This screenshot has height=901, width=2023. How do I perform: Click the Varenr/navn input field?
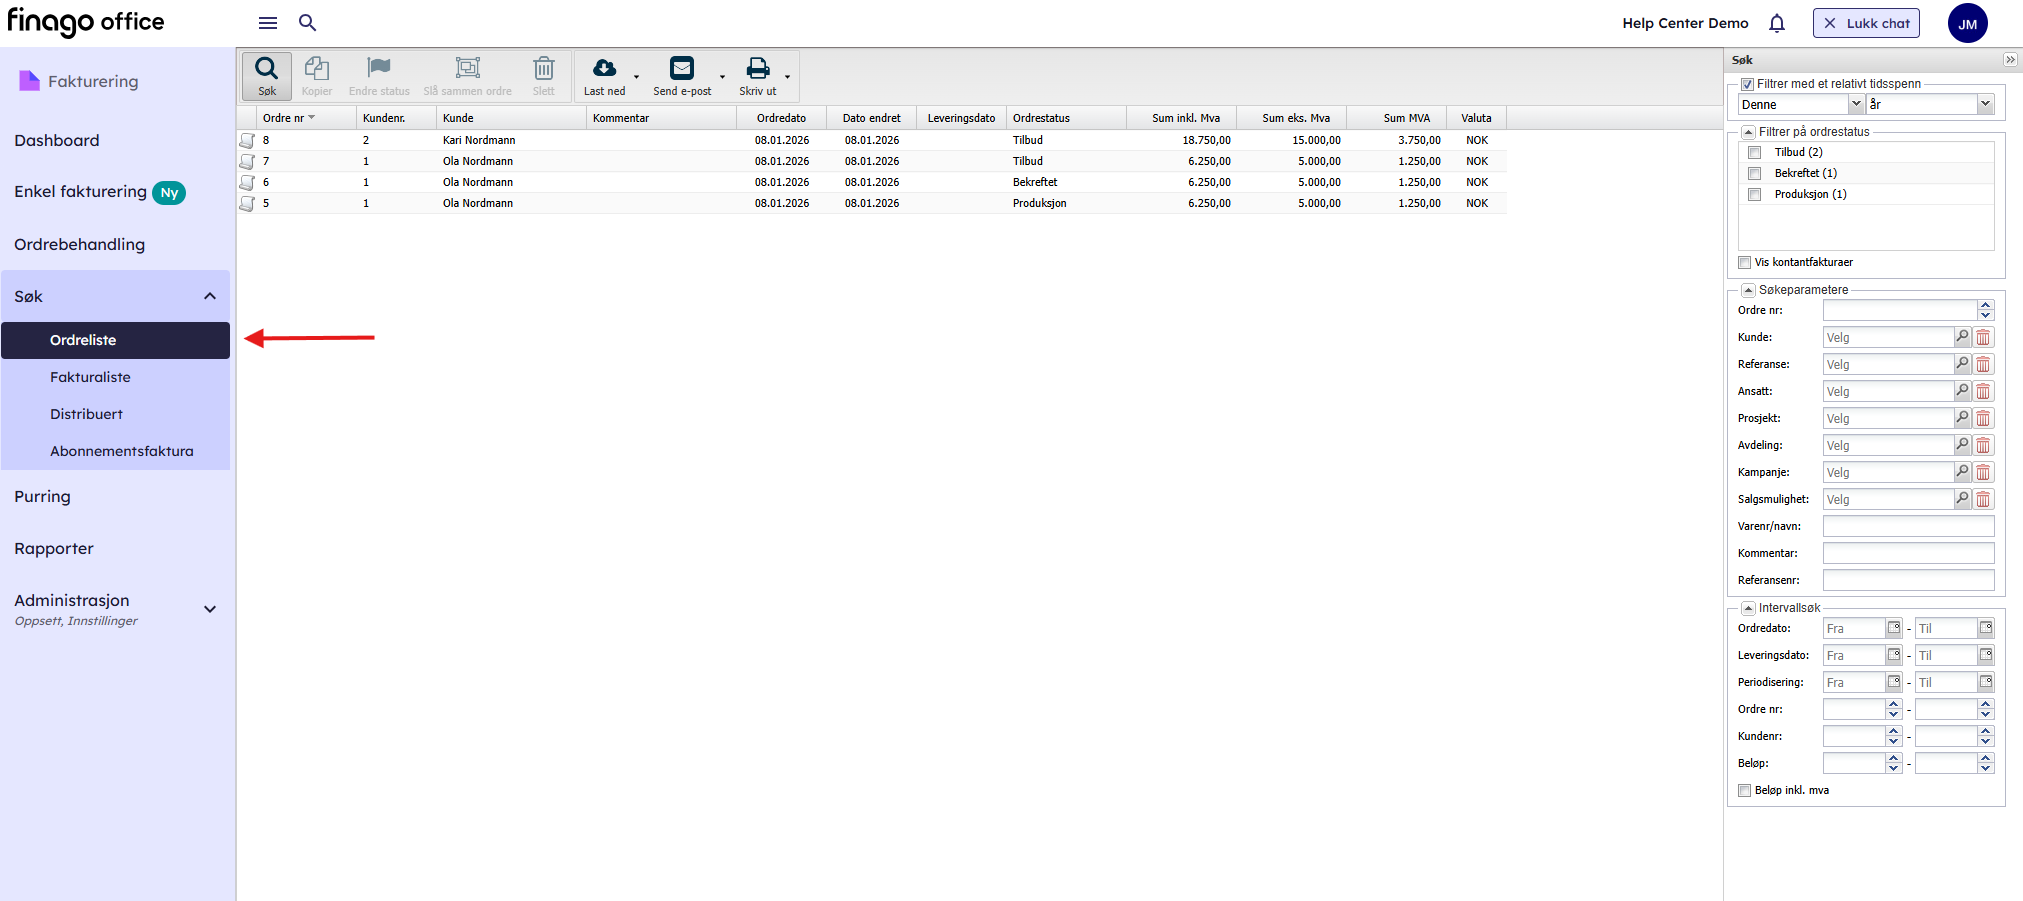1907,526
